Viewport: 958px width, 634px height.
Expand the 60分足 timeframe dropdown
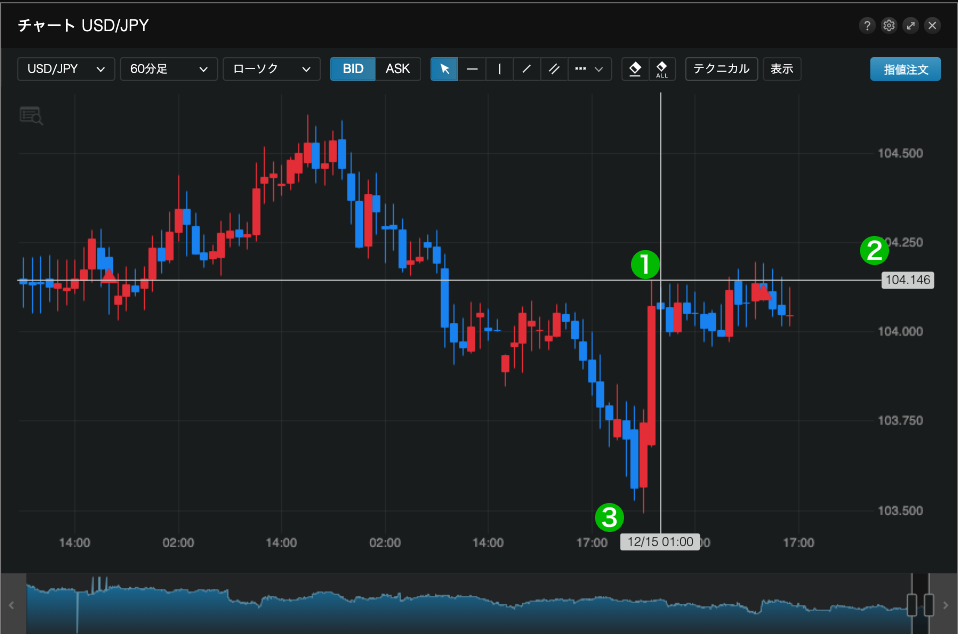[168, 69]
